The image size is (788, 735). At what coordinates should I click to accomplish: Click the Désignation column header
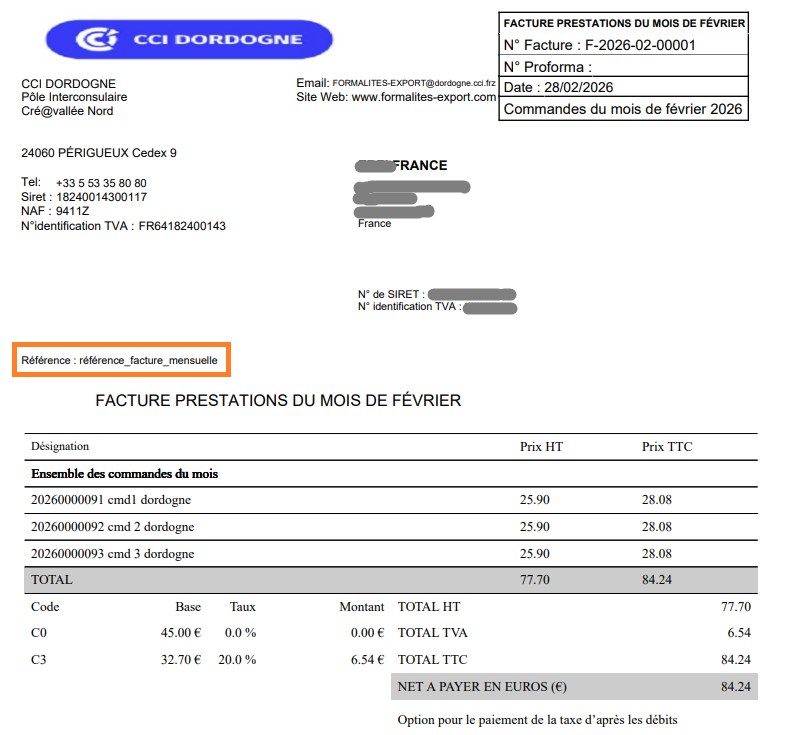tap(60, 446)
